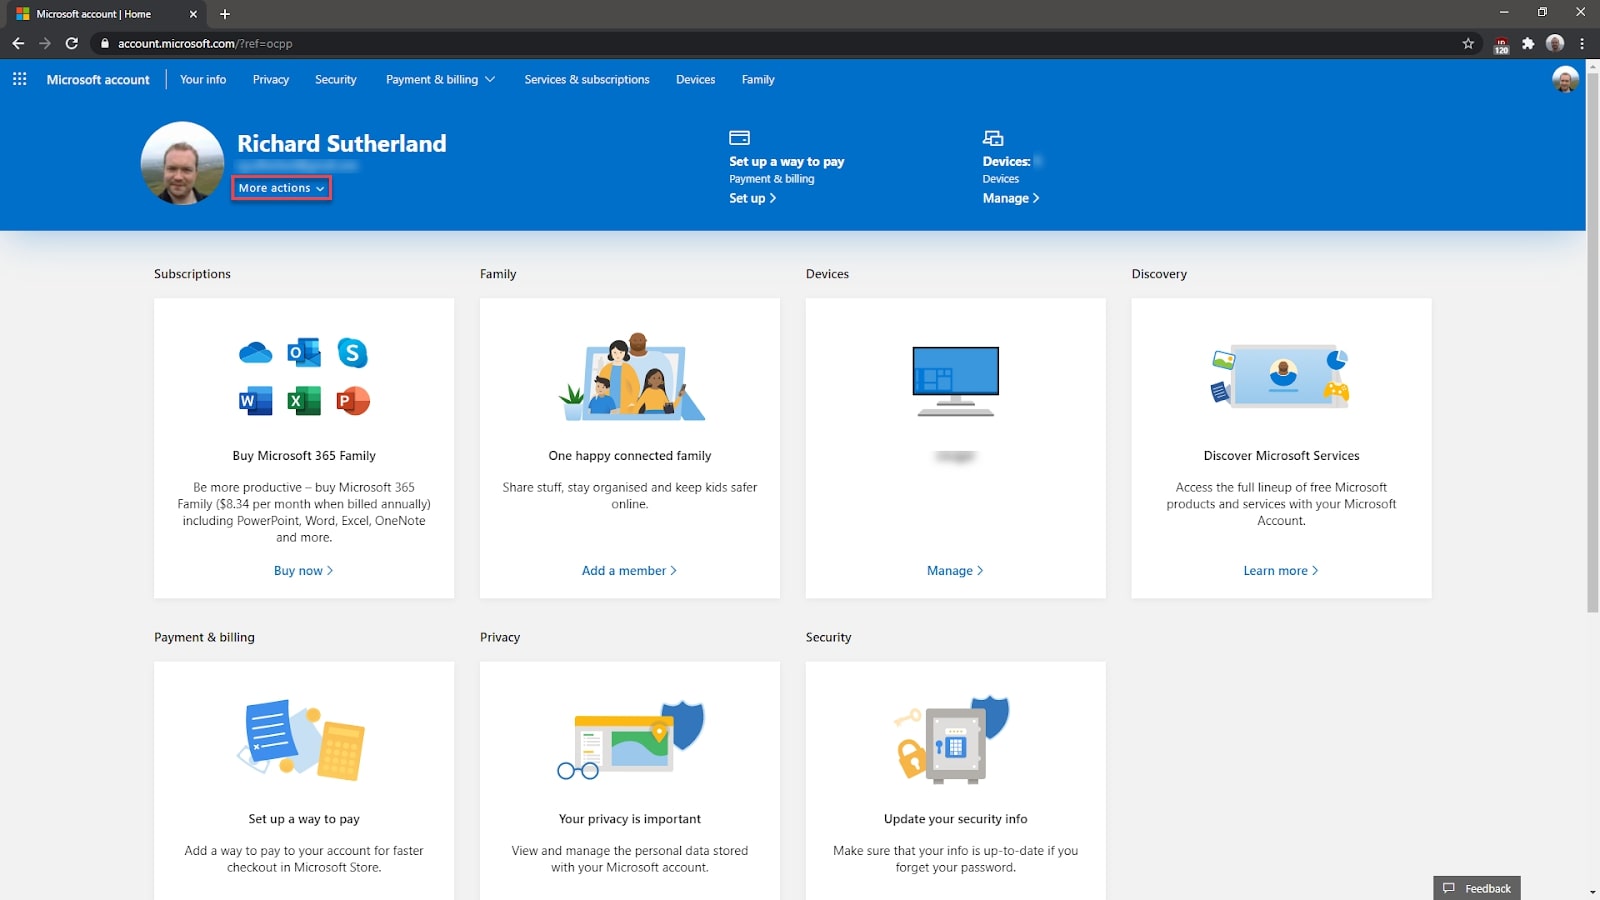Expand the Payment & billing menu
The width and height of the screenshot is (1600, 900).
click(x=440, y=79)
